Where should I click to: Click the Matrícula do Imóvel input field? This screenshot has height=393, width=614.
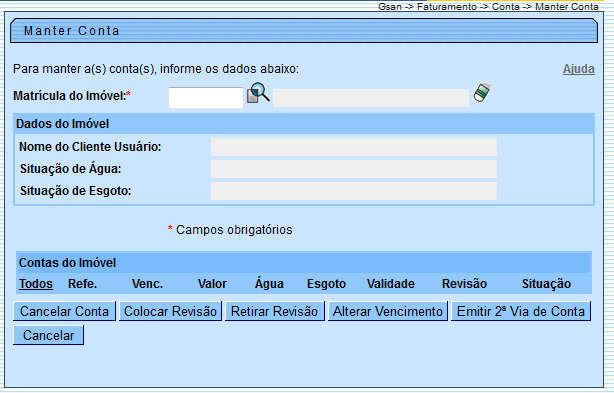pyautogui.click(x=206, y=97)
